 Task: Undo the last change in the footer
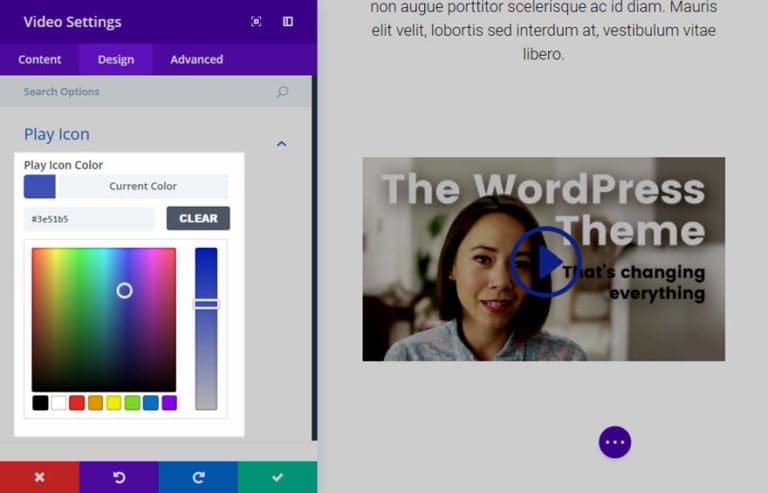point(119,477)
